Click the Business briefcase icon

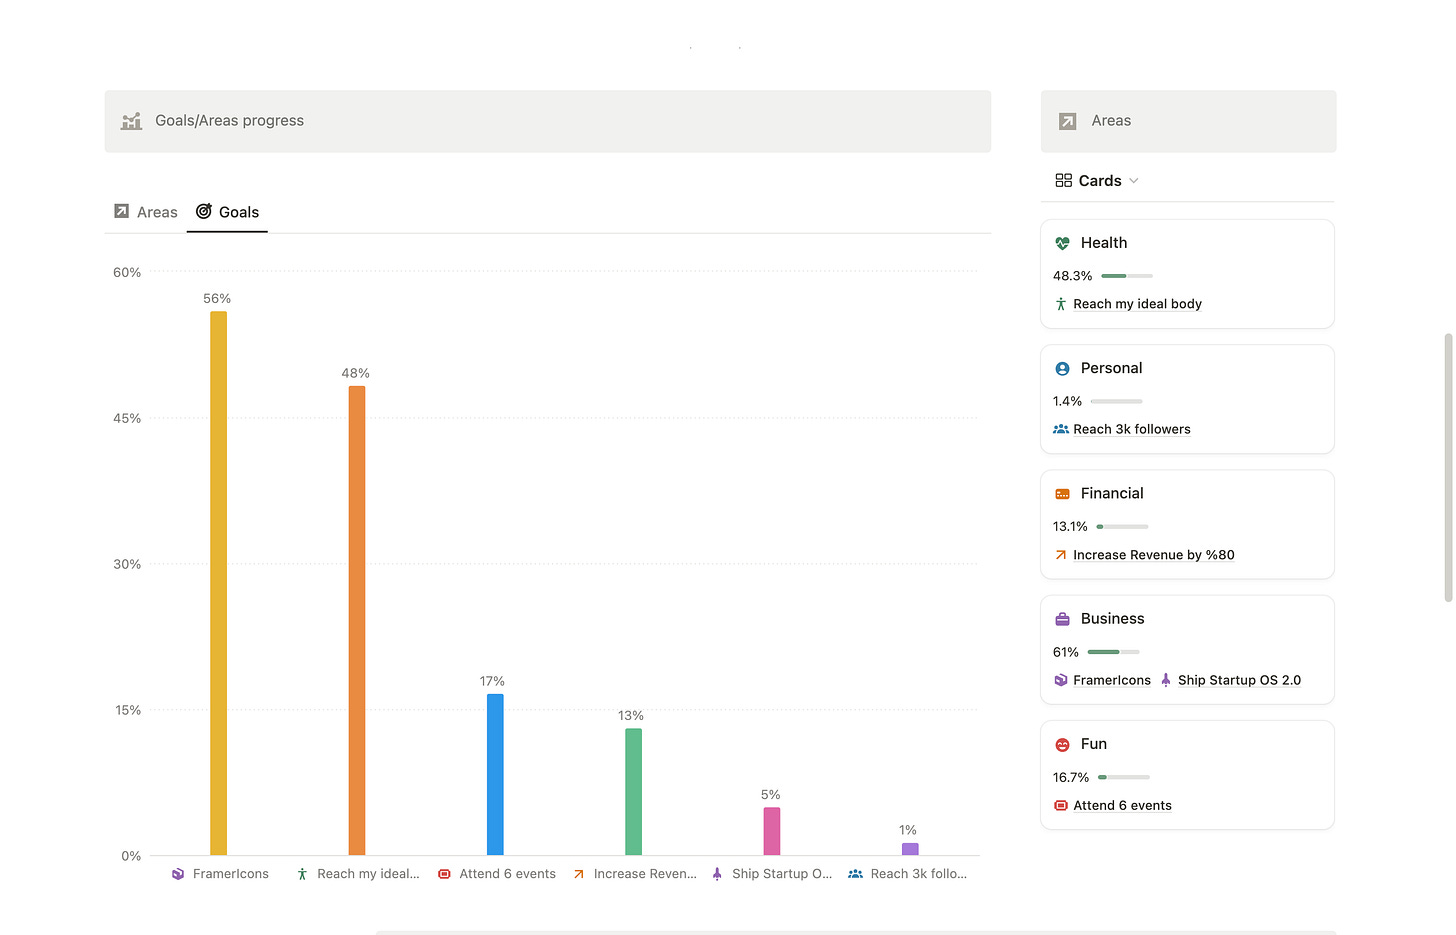click(x=1061, y=618)
